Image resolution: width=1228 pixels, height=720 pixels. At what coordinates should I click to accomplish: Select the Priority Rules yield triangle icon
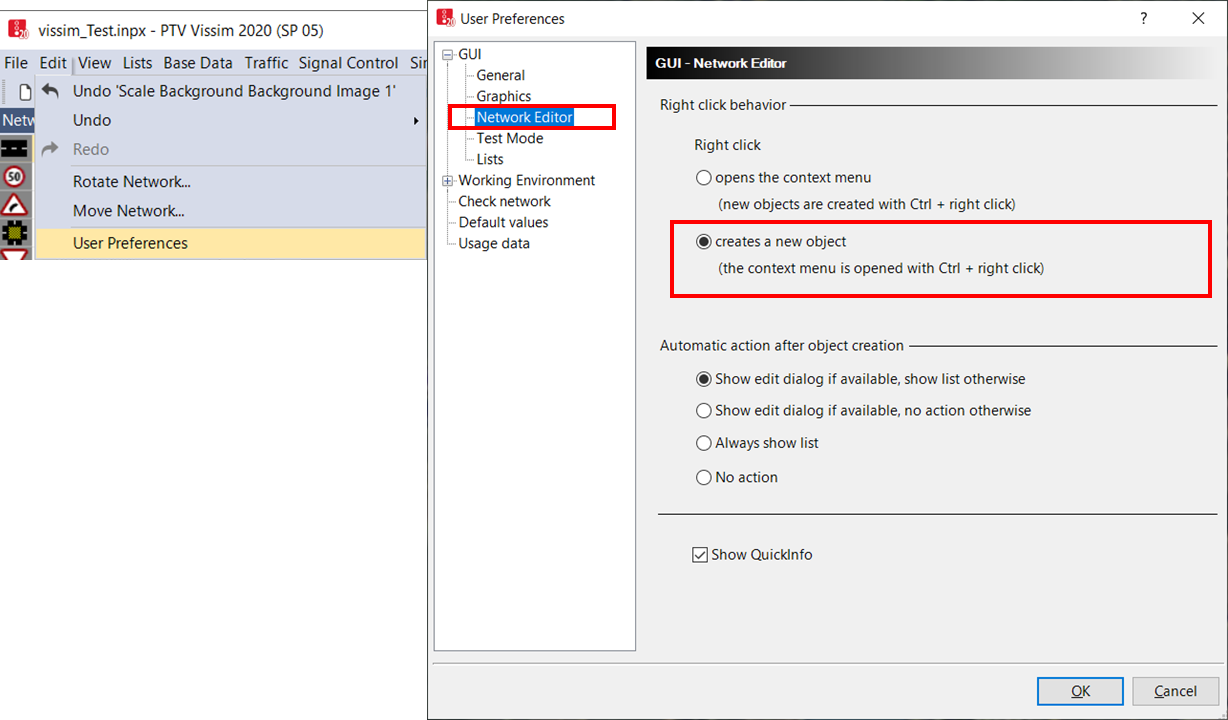click(14, 255)
